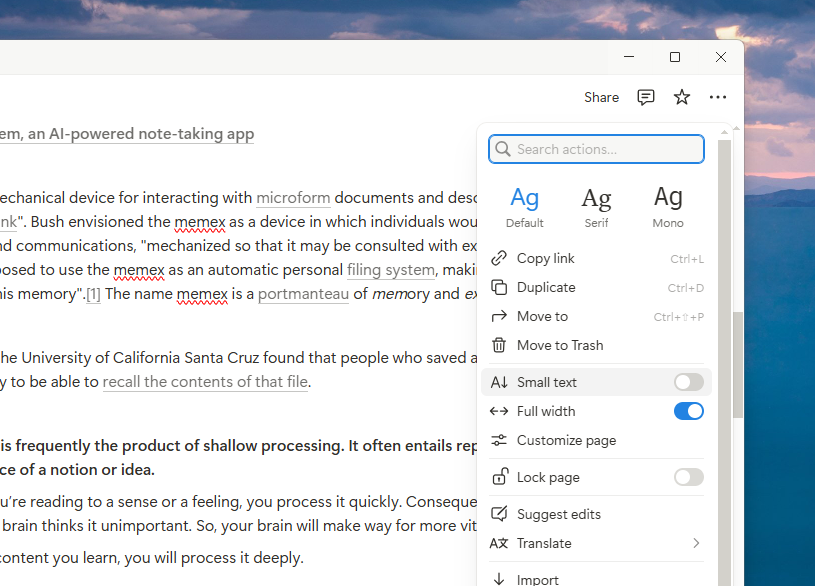This screenshot has width=815, height=586.
Task: Click the Copy link chain icon
Action: coord(499,258)
